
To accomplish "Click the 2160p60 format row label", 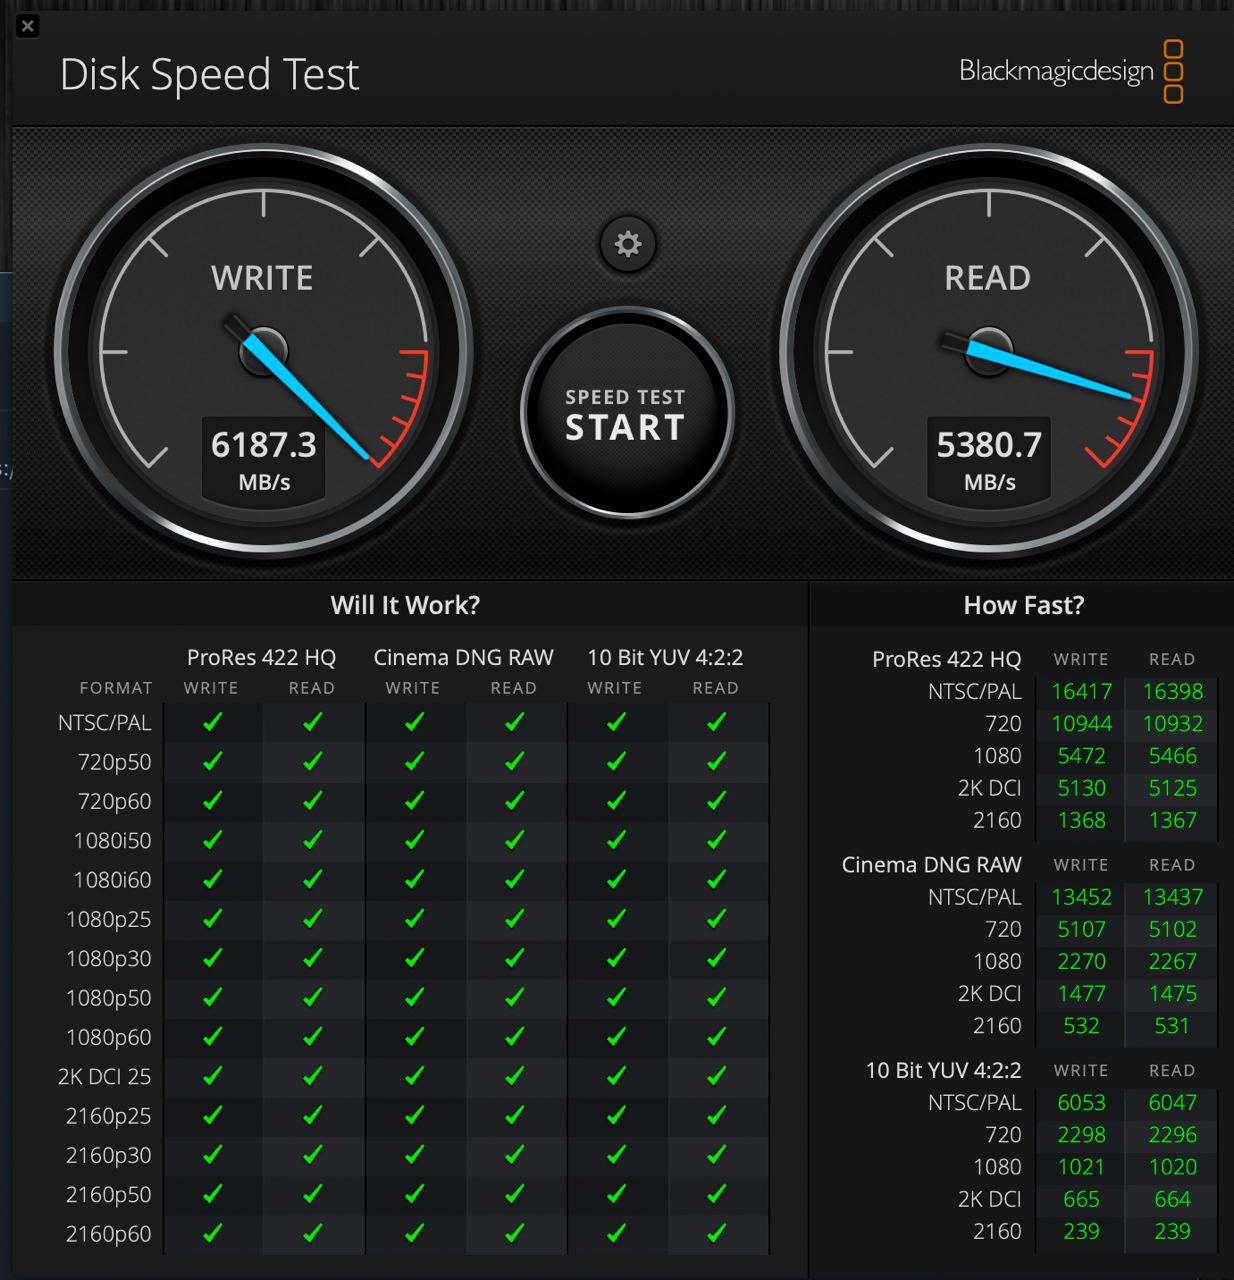I will 109,1234.
